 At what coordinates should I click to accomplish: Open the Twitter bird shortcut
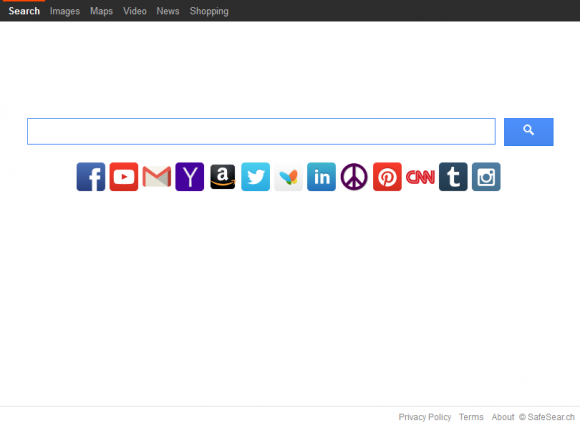pyautogui.click(x=255, y=177)
